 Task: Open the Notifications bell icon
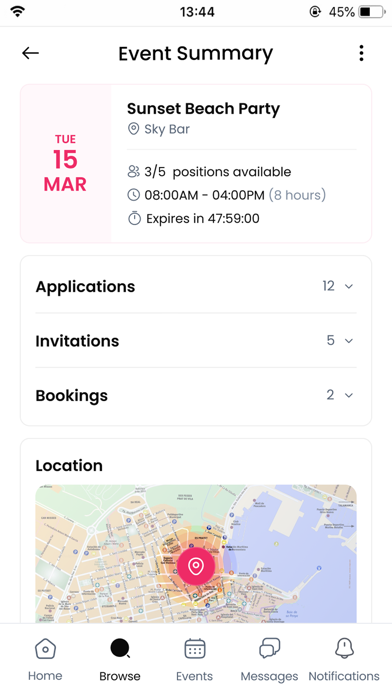pos(344,649)
